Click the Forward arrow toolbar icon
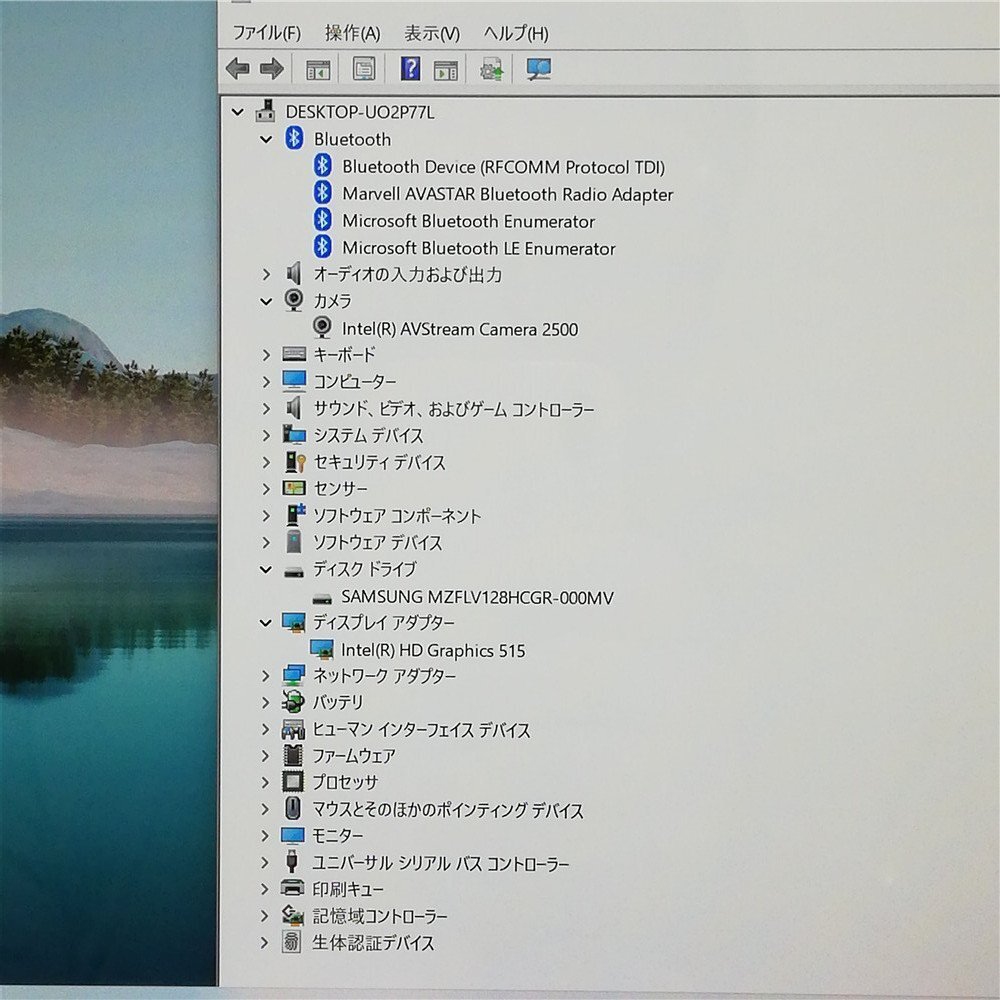The image size is (1000, 1000). coord(272,69)
